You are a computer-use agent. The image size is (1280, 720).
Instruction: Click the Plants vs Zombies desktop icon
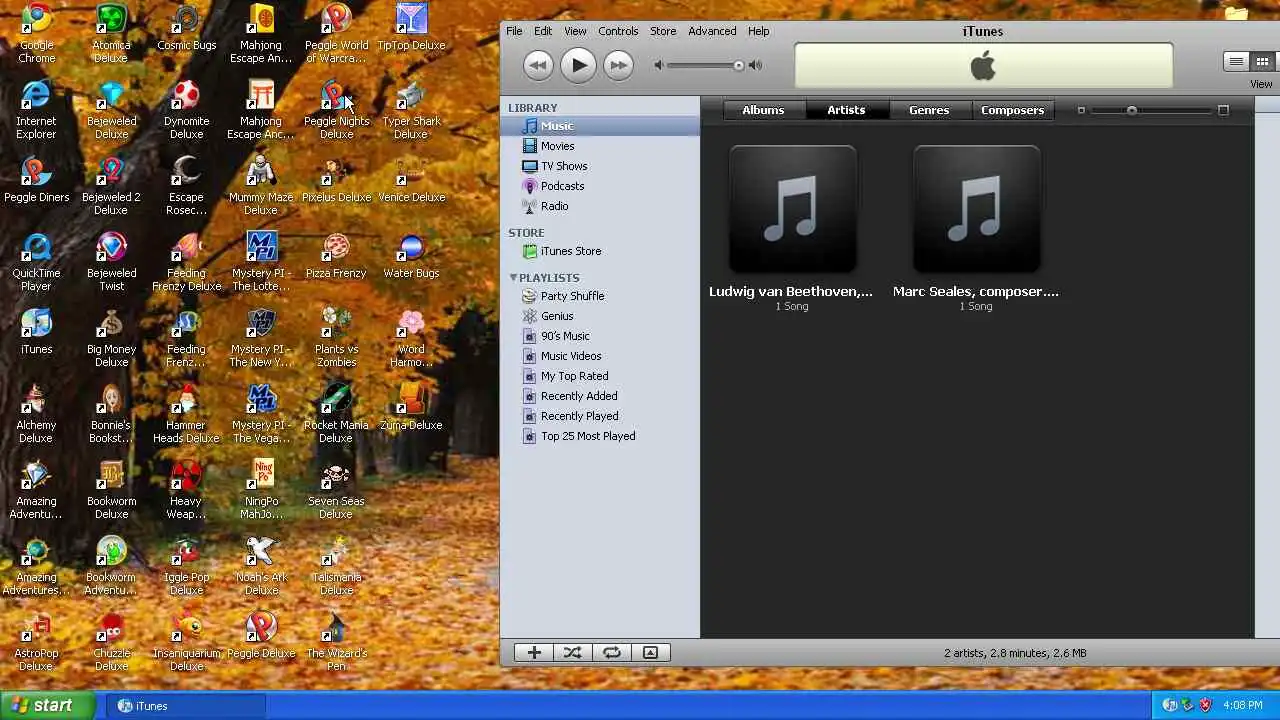pyautogui.click(x=336, y=338)
